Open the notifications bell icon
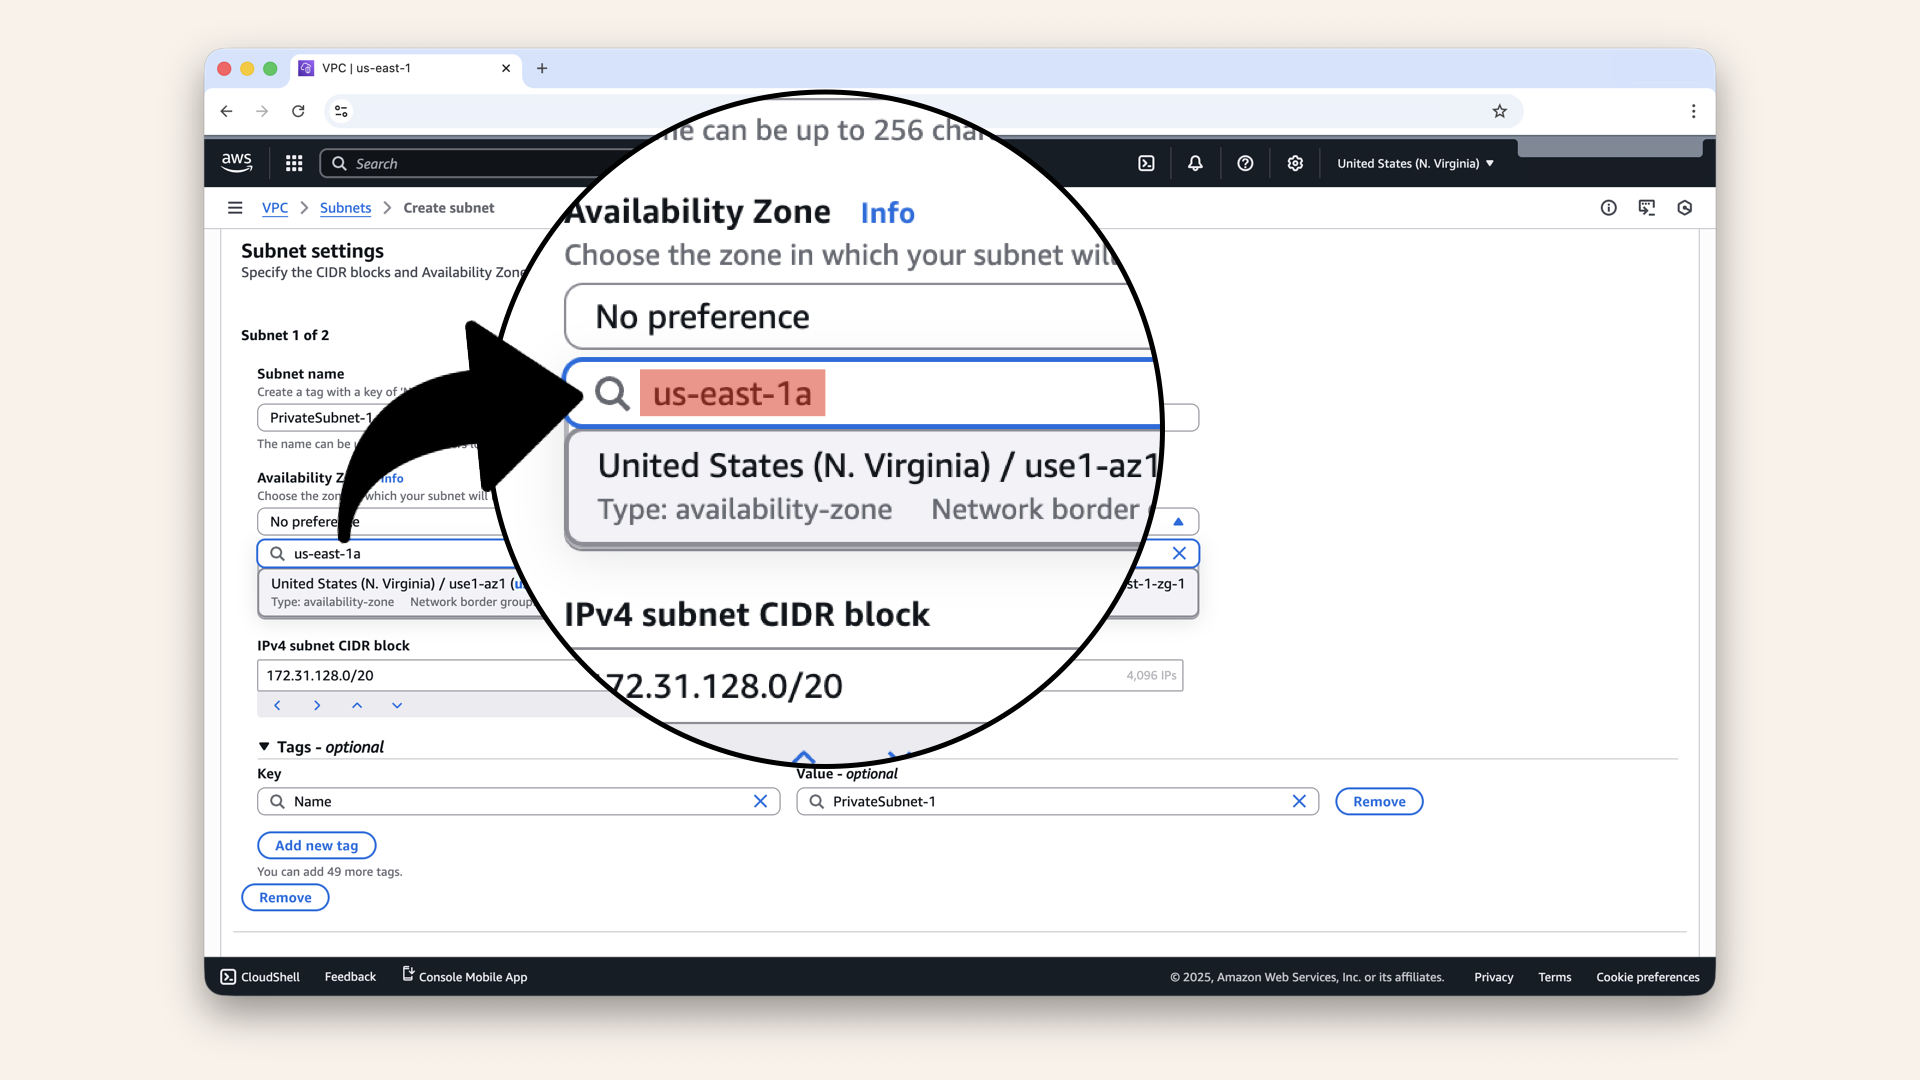Viewport: 1920px width, 1080px height. coord(1195,162)
